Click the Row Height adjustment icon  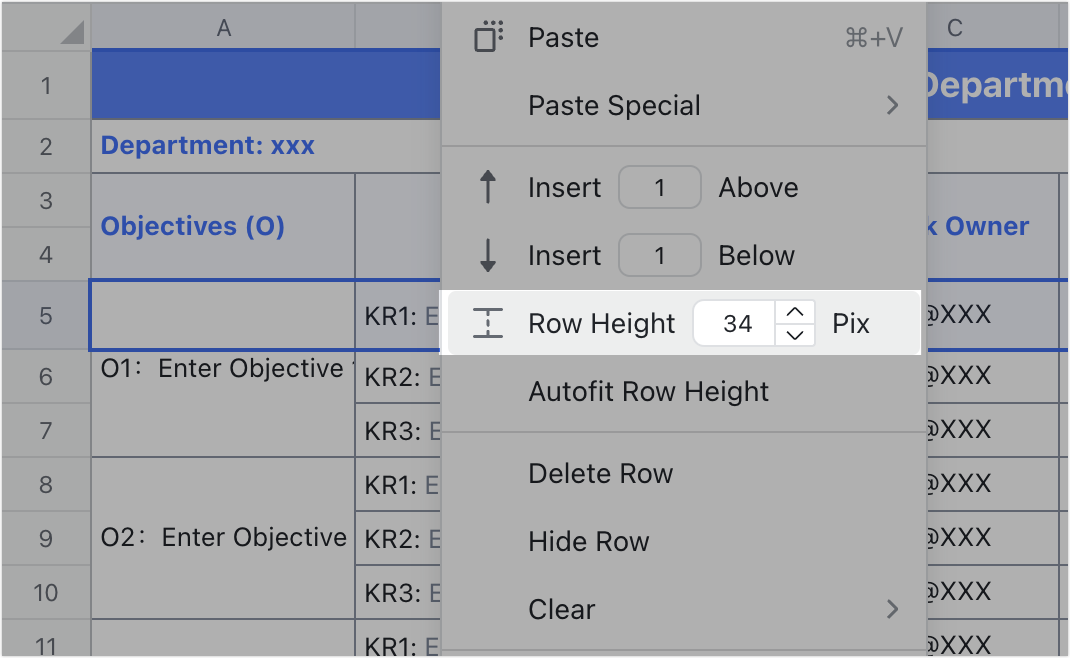(489, 322)
